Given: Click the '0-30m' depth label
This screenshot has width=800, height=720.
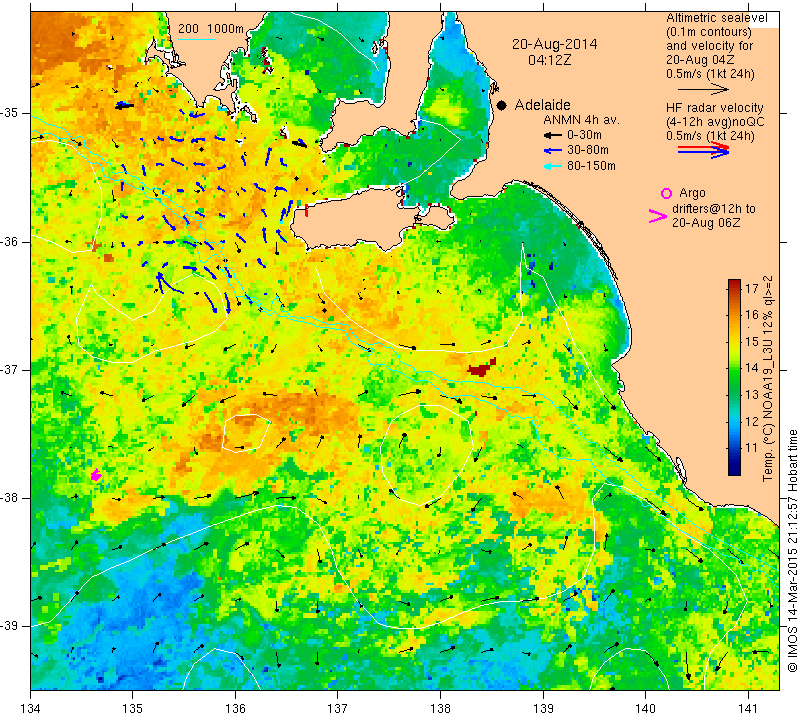Looking at the screenshot, I should [x=584, y=135].
